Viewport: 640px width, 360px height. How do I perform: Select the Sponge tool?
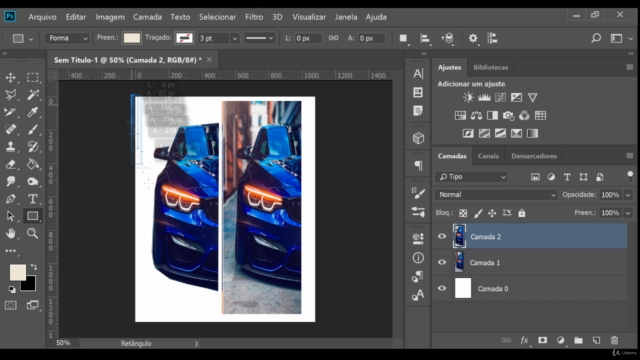33,181
